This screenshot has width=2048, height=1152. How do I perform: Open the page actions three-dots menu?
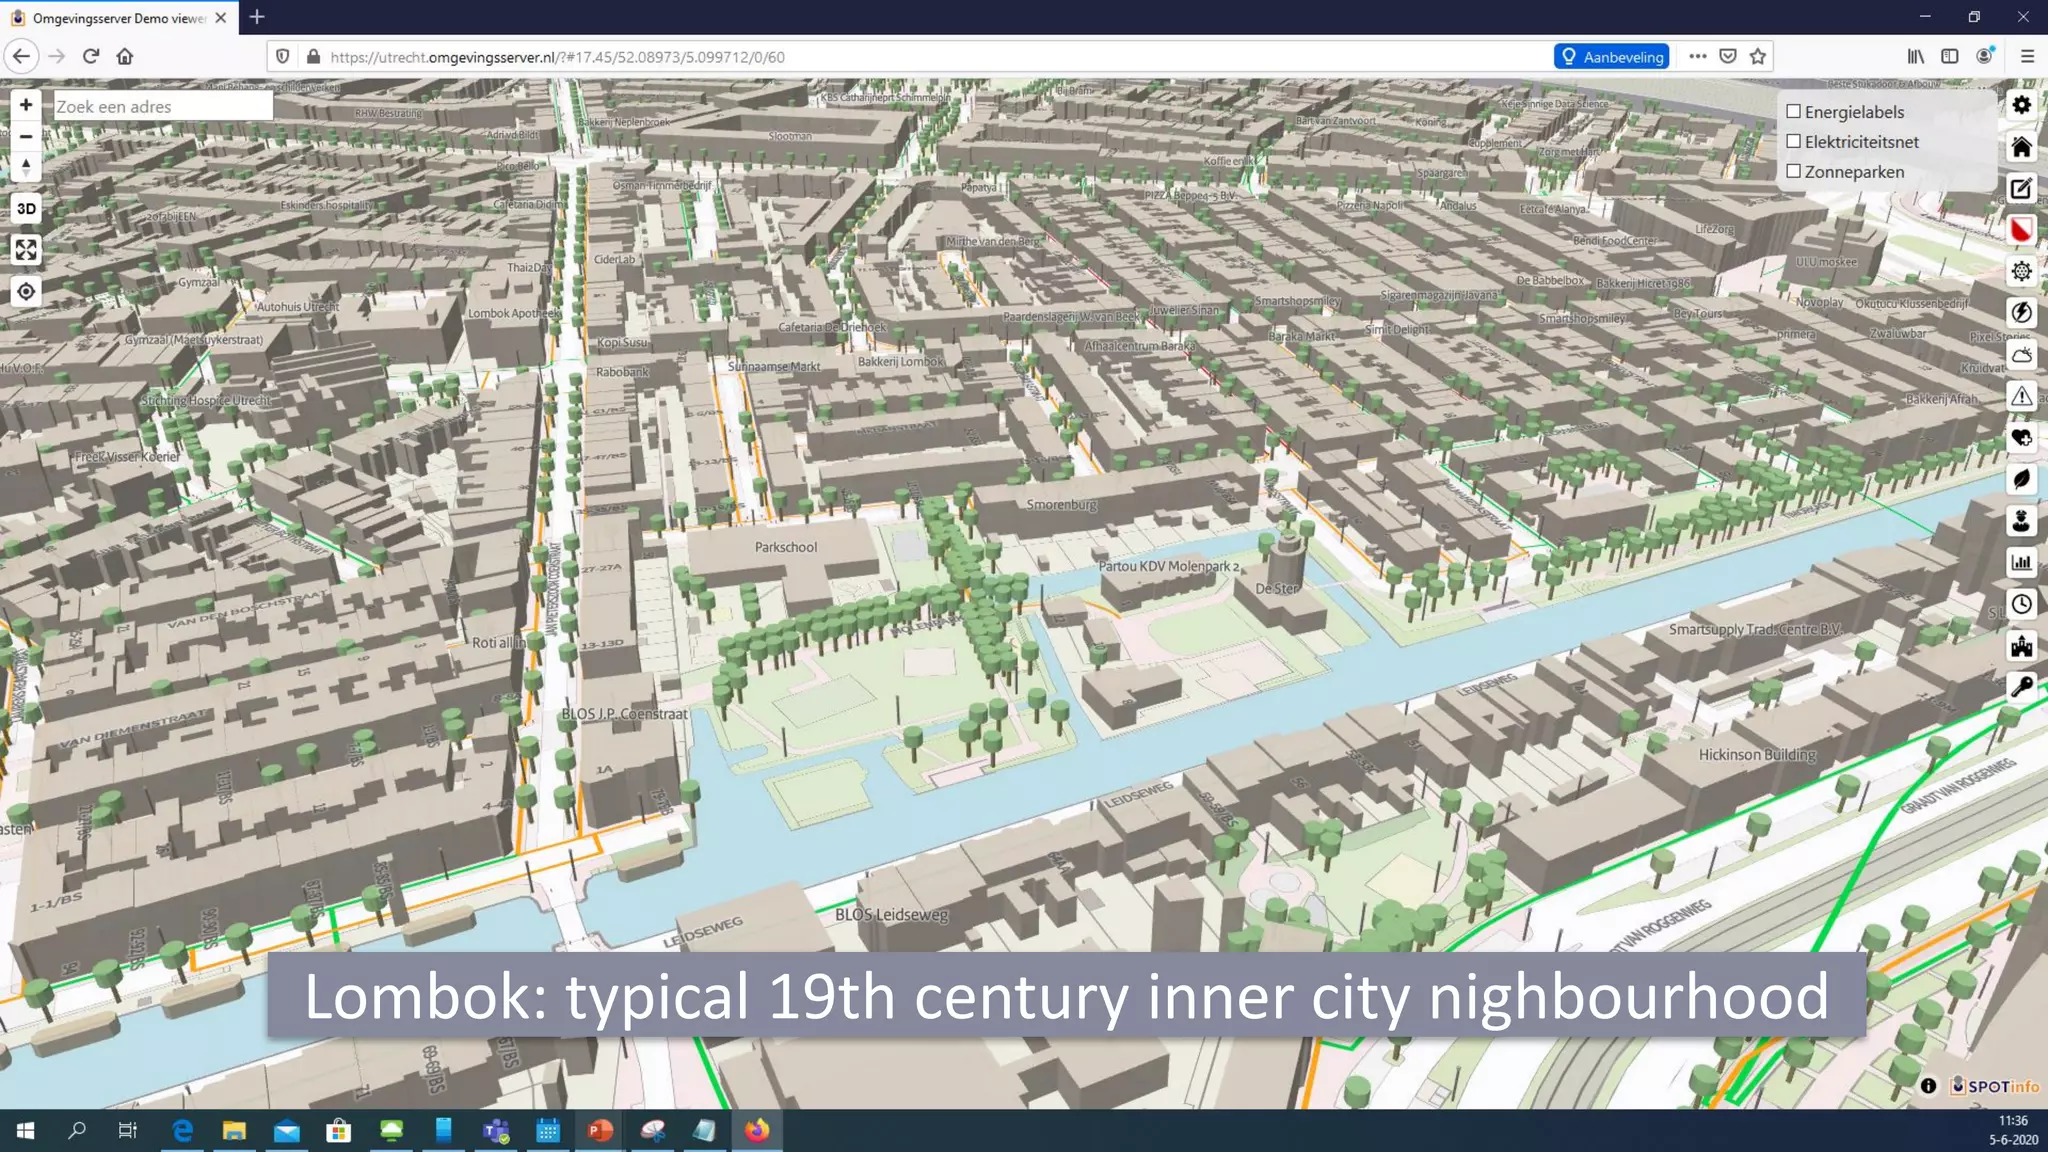[x=1697, y=57]
